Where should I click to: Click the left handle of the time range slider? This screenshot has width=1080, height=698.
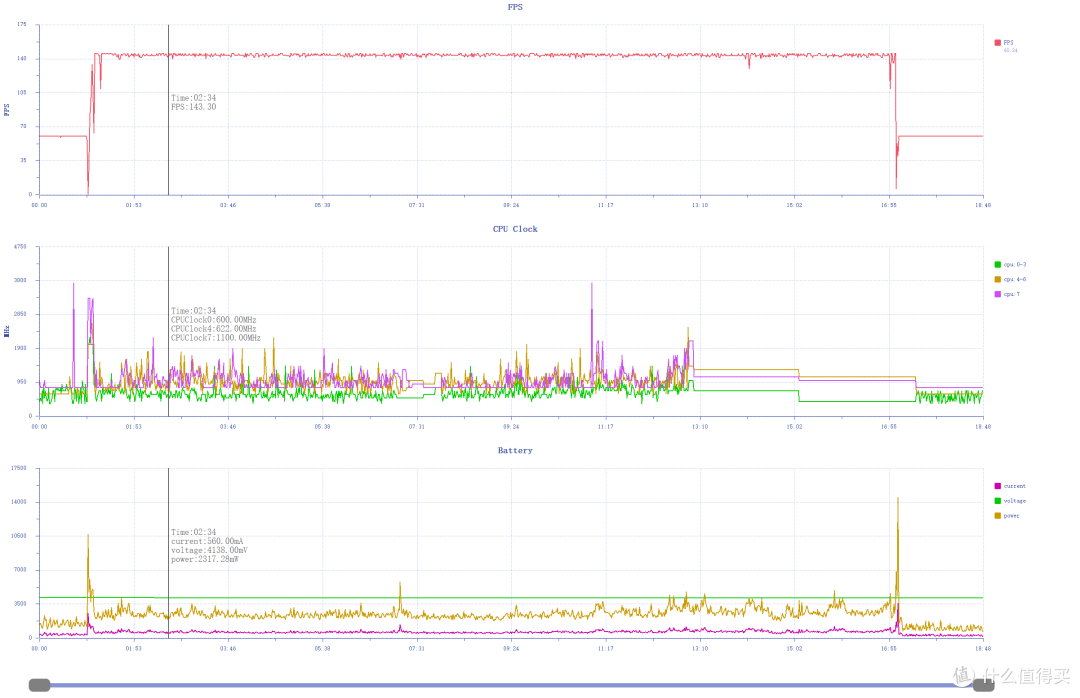39,685
